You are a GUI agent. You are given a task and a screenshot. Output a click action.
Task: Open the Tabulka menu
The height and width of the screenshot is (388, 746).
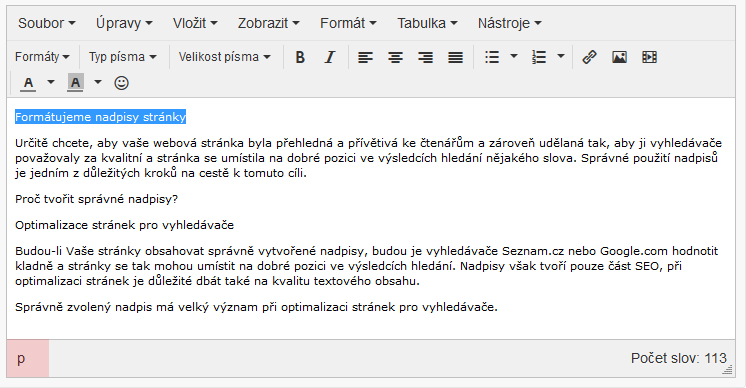click(x=427, y=23)
